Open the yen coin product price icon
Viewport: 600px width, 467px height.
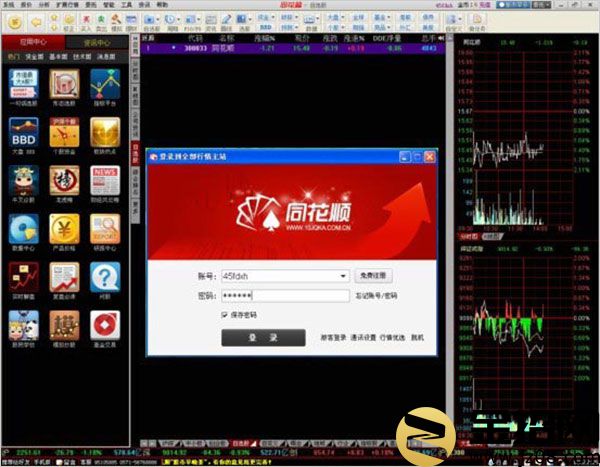[64, 229]
